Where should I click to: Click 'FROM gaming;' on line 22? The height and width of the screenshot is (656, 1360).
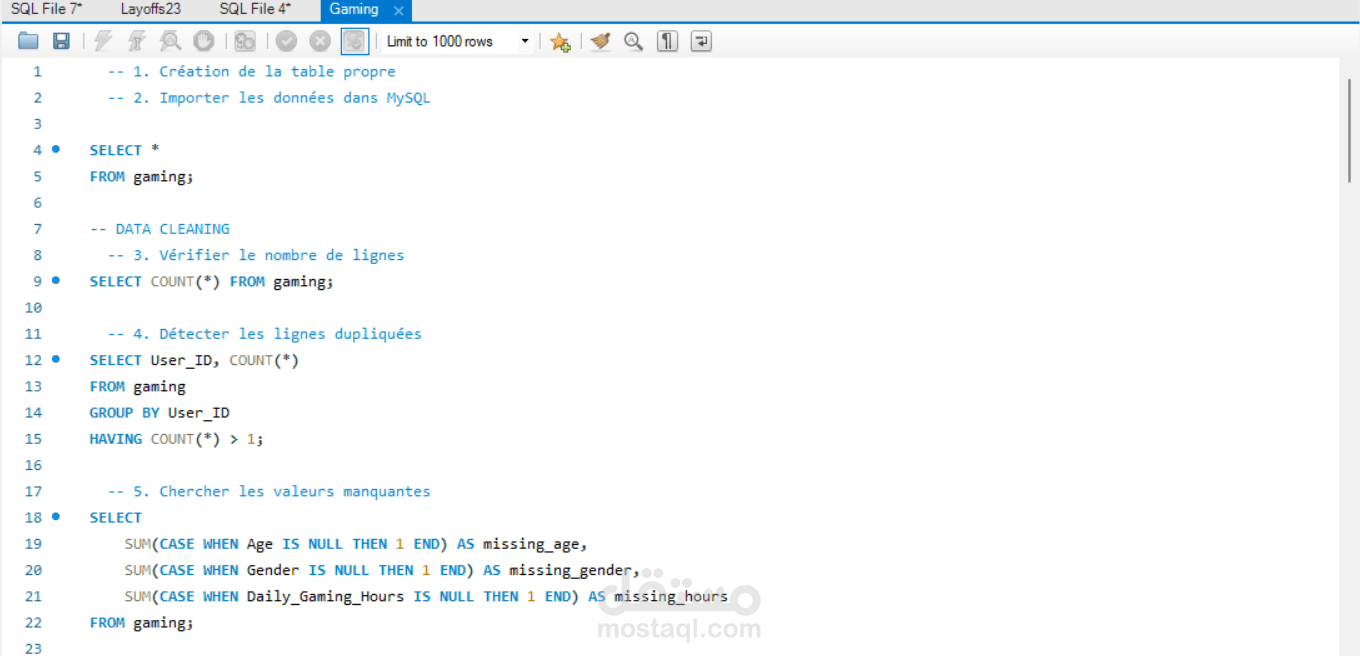(141, 623)
